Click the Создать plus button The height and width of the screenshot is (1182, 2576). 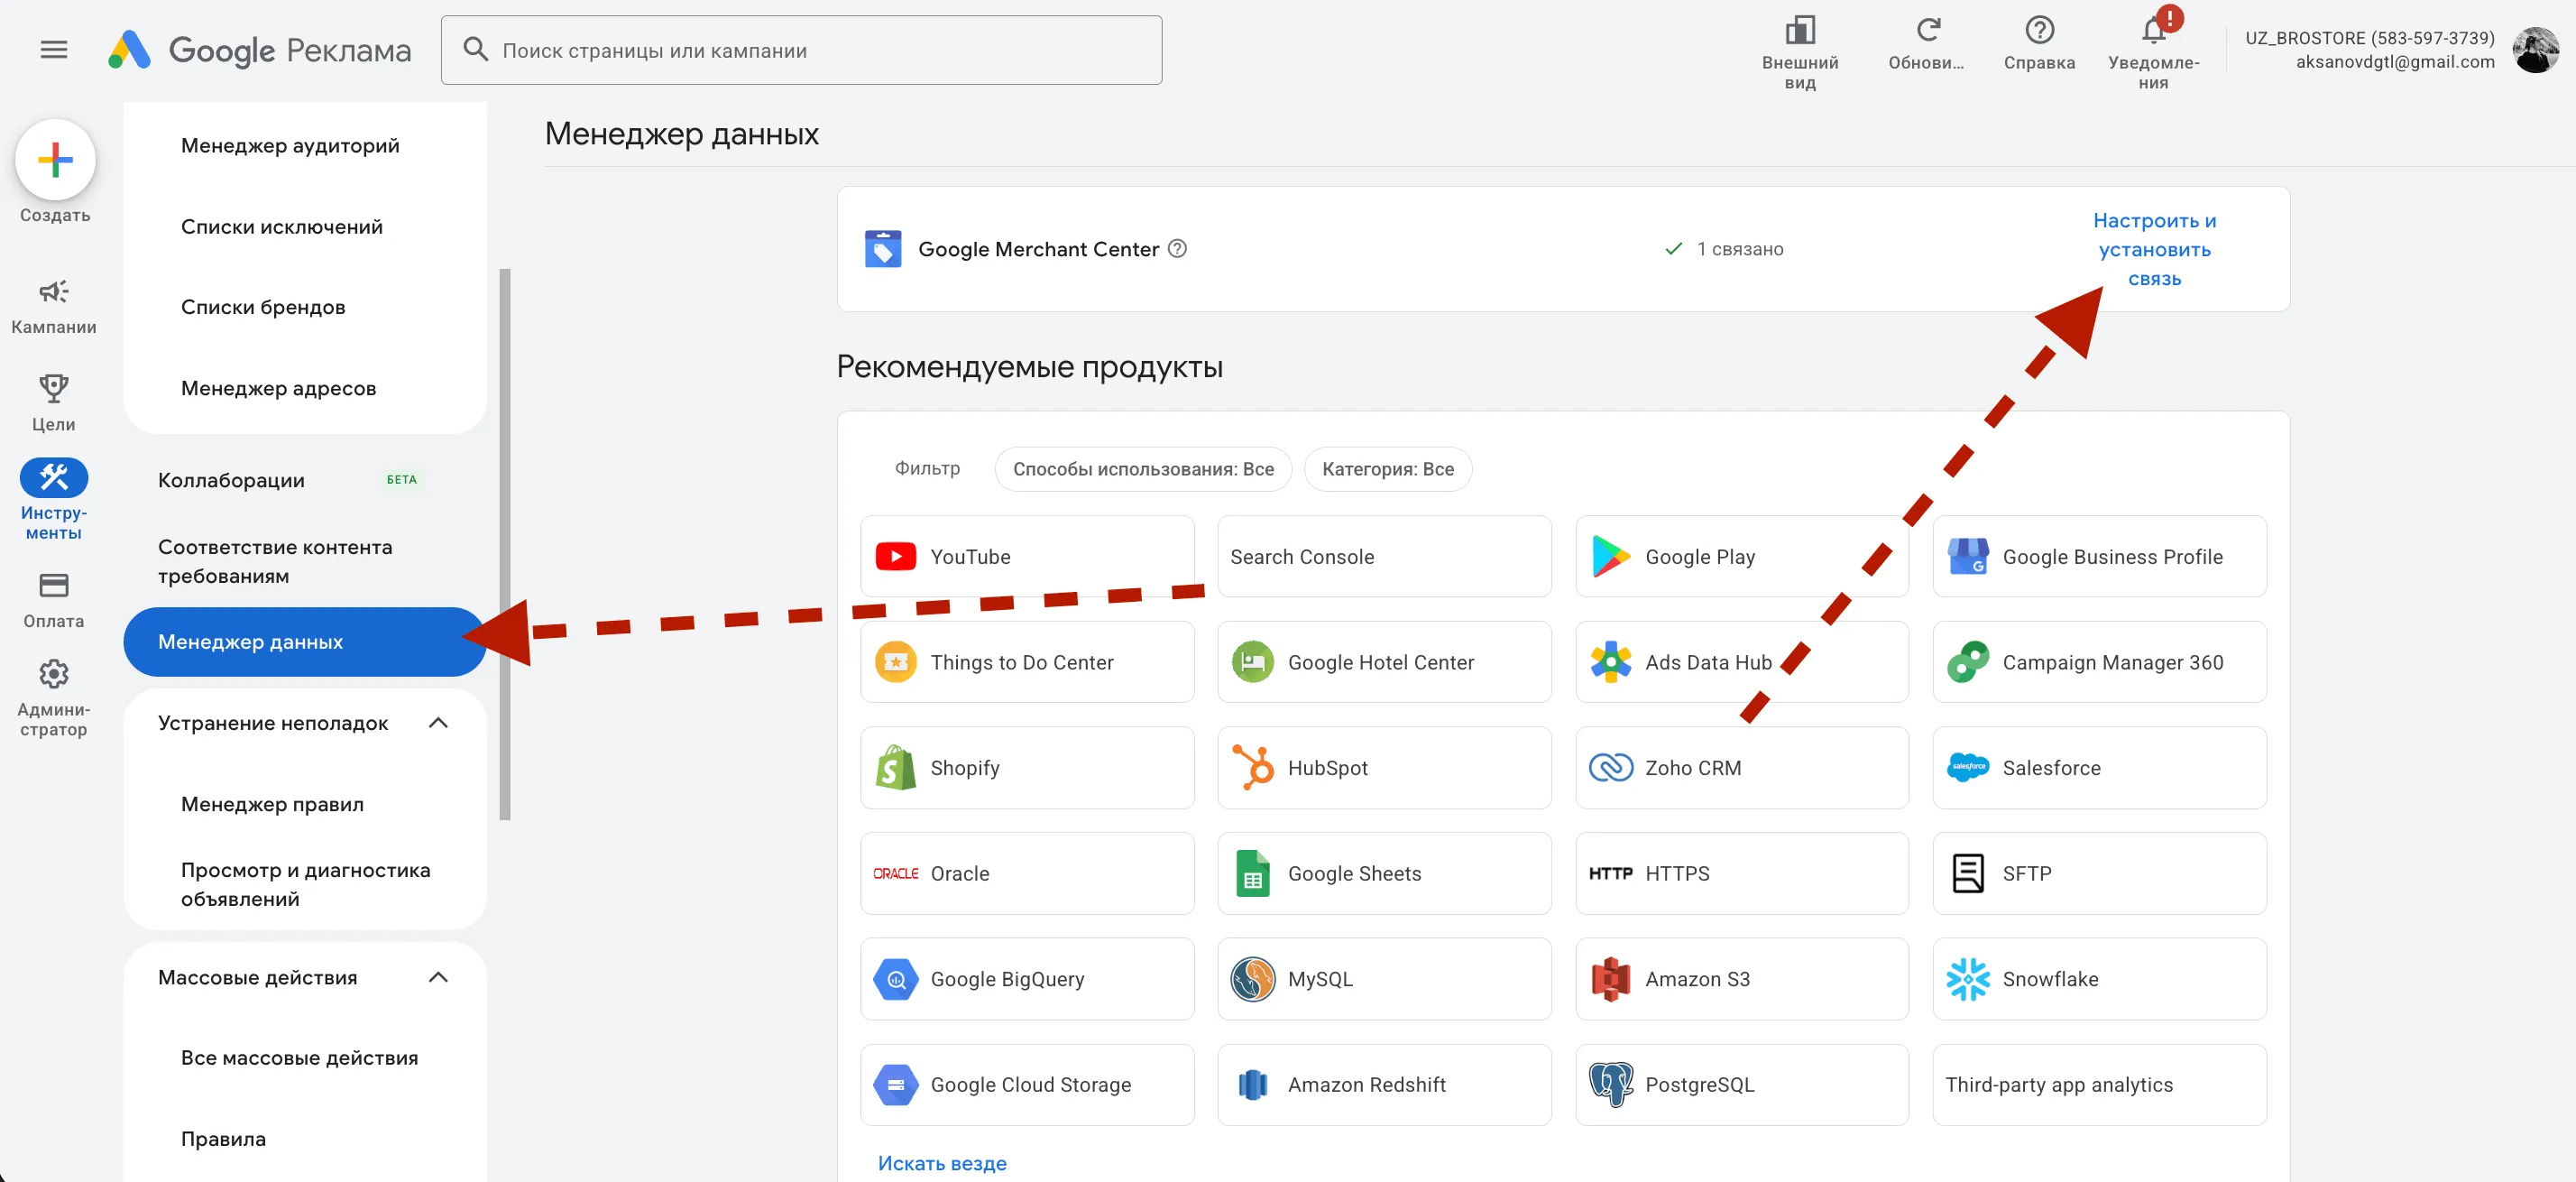[x=55, y=160]
